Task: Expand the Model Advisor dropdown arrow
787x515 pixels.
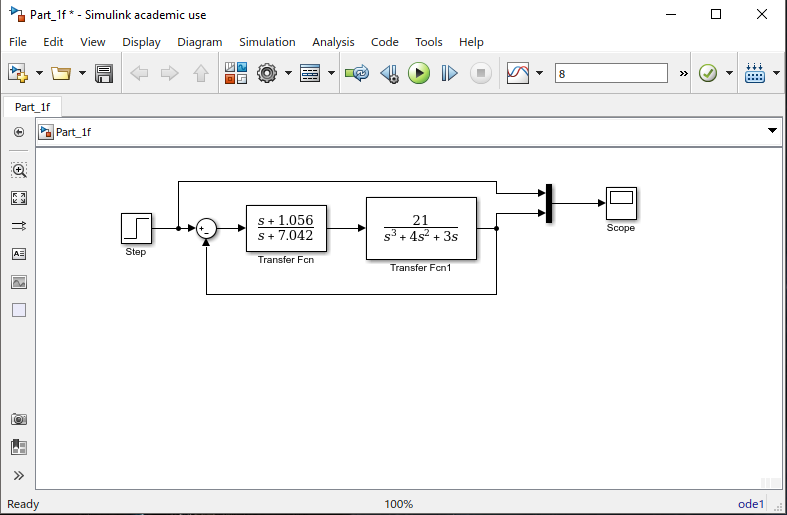Action: [x=729, y=73]
